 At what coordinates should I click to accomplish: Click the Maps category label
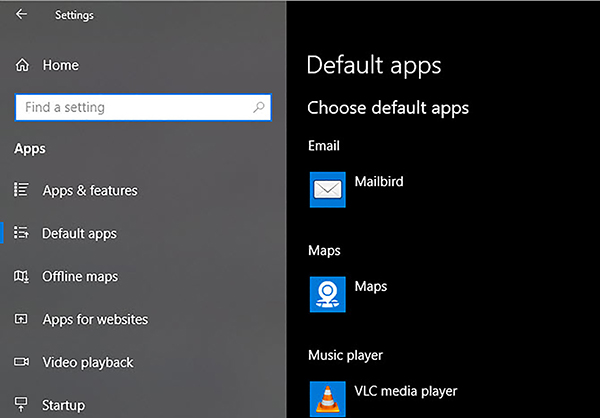pos(324,251)
